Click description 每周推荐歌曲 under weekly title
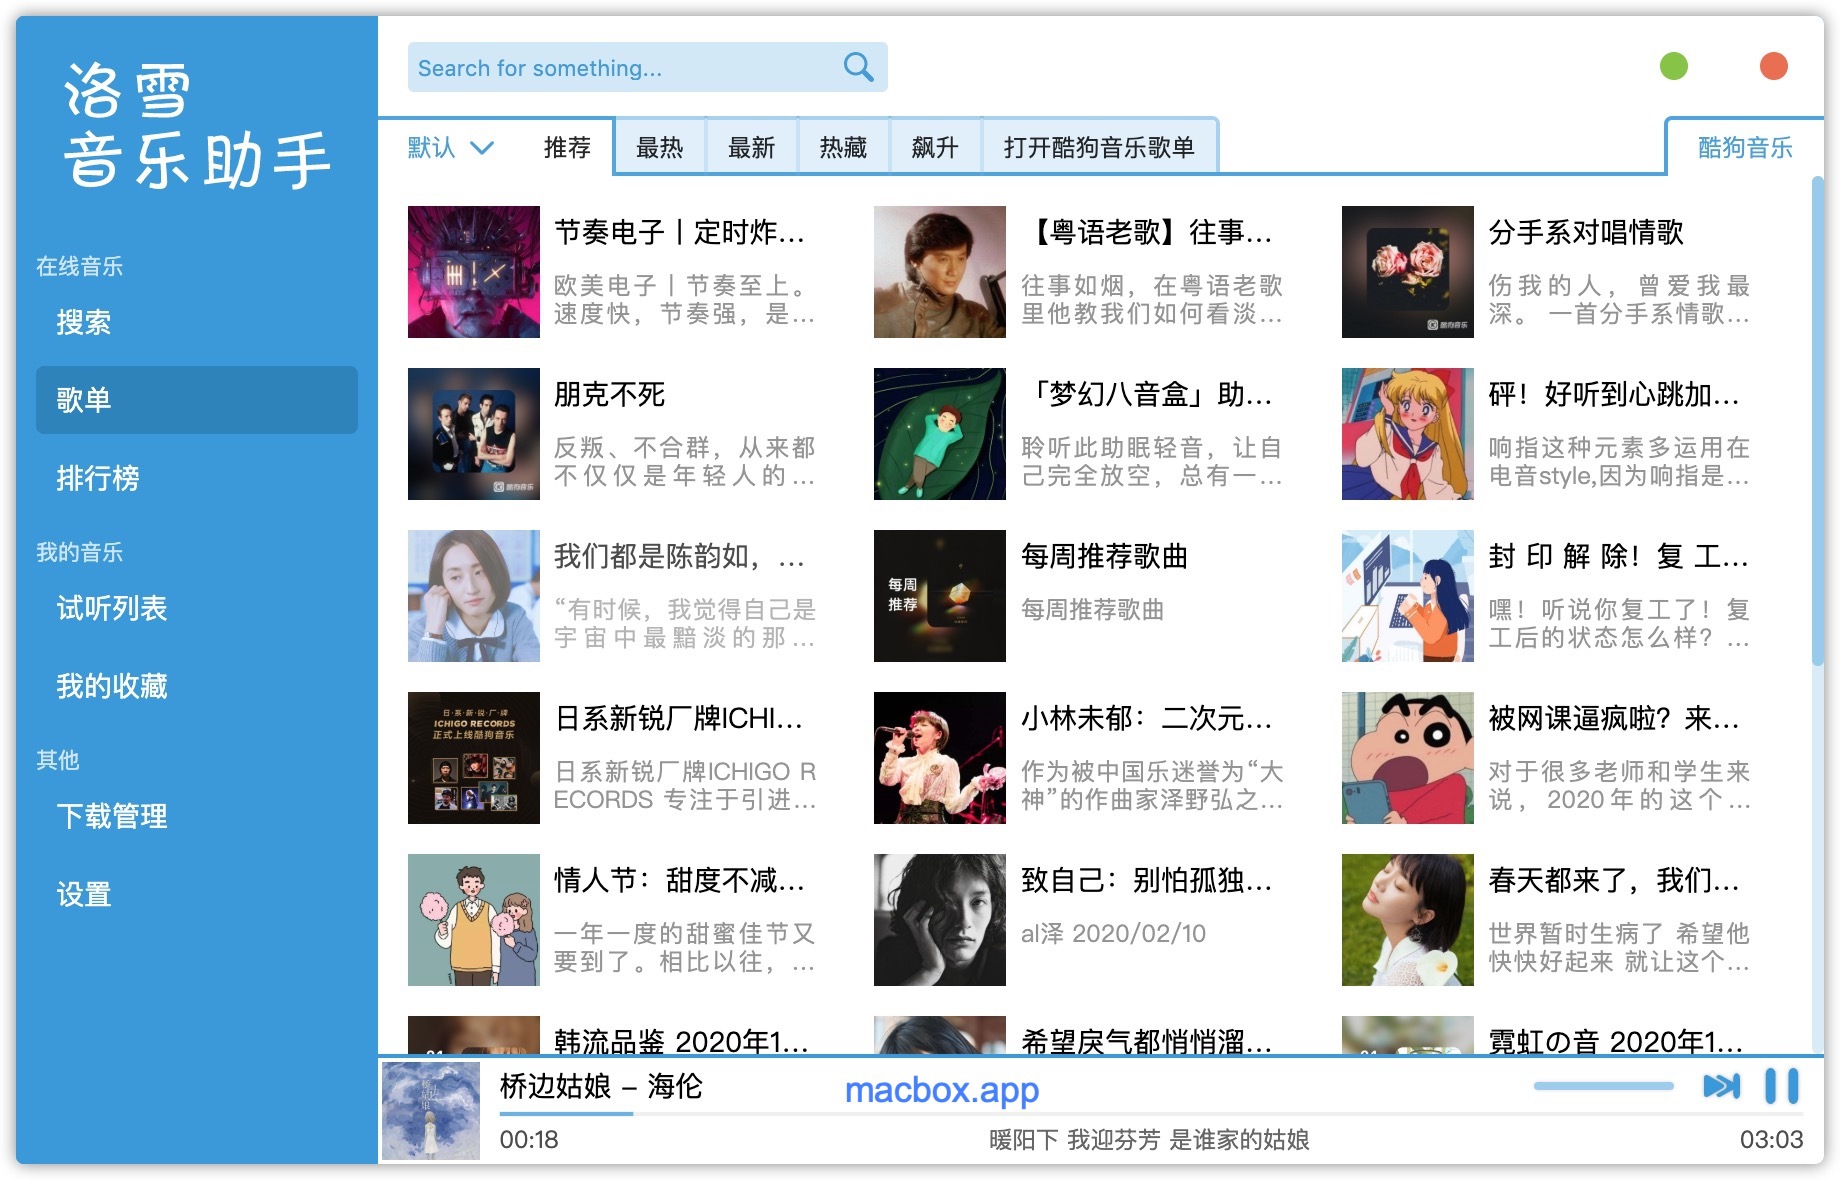The image size is (1840, 1180). tap(1092, 609)
